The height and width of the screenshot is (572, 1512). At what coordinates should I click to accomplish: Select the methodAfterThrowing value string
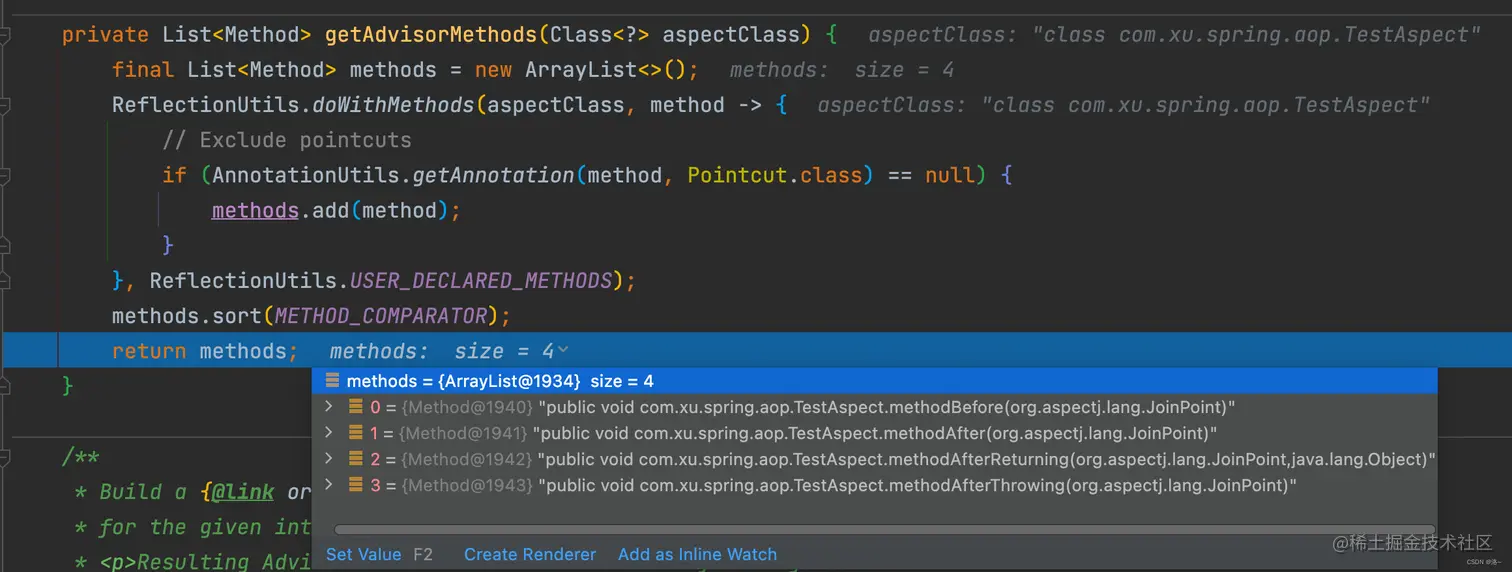point(917,485)
